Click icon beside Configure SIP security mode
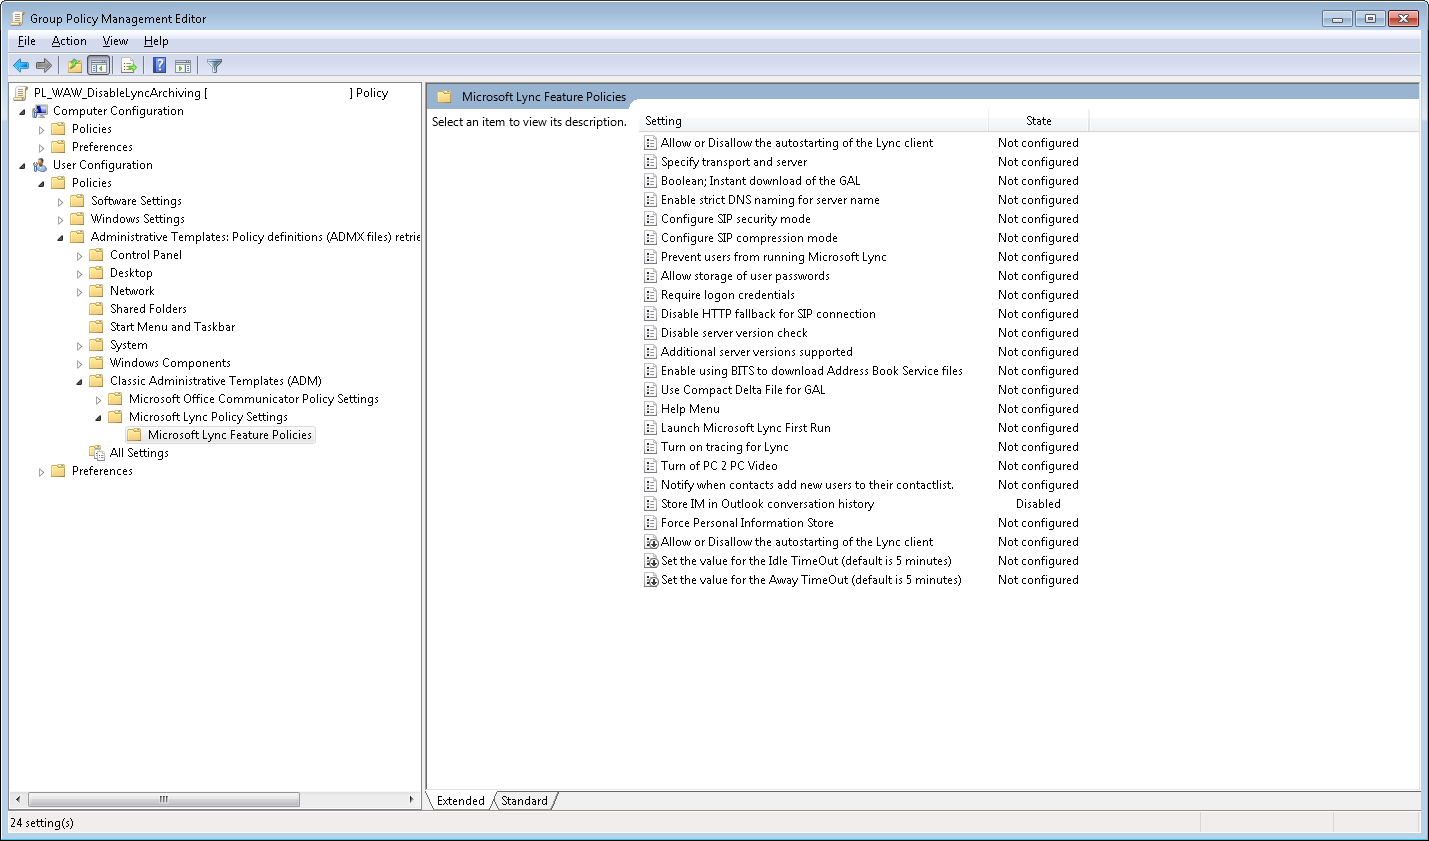The width and height of the screenshot is (1429, 841). [651, 219]
